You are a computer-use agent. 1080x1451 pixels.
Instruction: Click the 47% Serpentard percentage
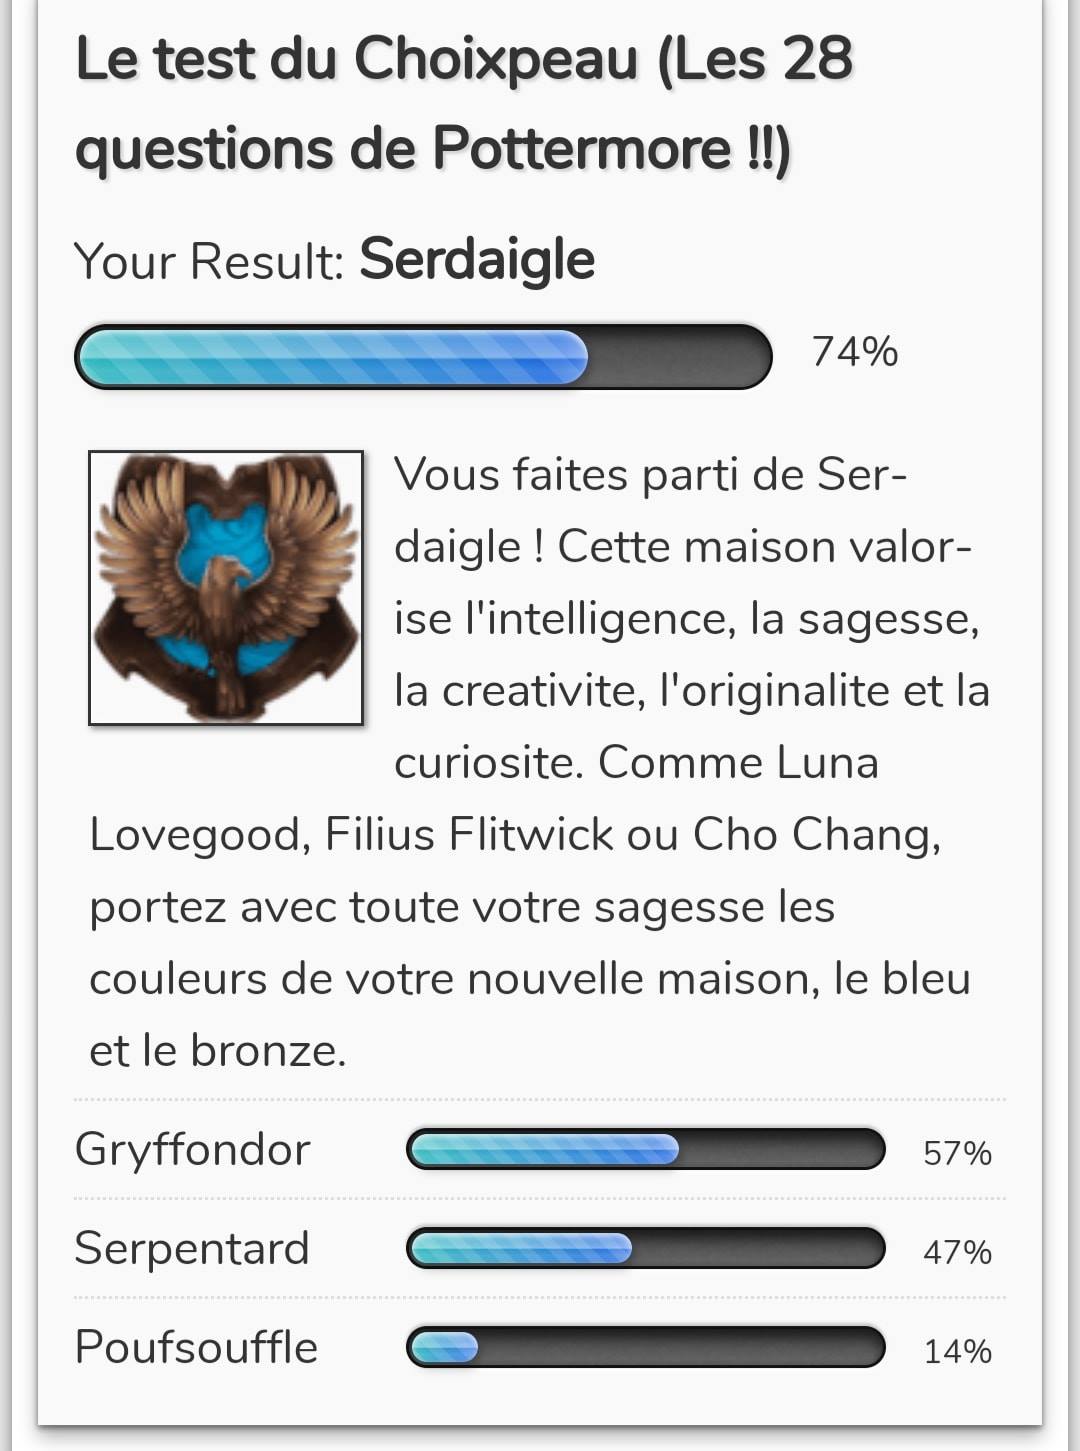click(x=957, y=1252)
